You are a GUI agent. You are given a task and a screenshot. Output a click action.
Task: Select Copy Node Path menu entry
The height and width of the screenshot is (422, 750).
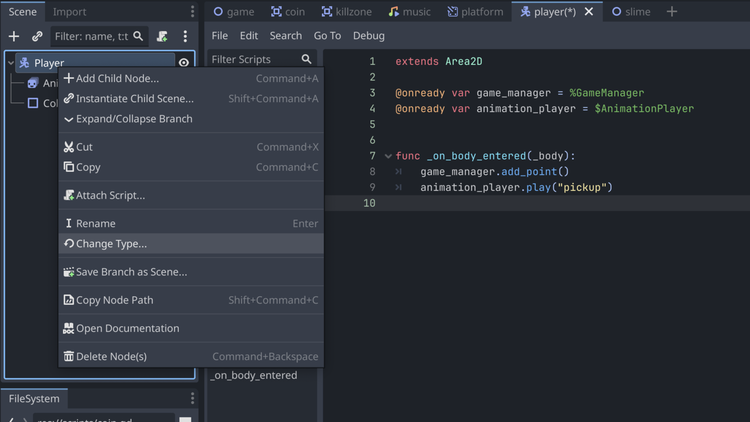point(191,300)
